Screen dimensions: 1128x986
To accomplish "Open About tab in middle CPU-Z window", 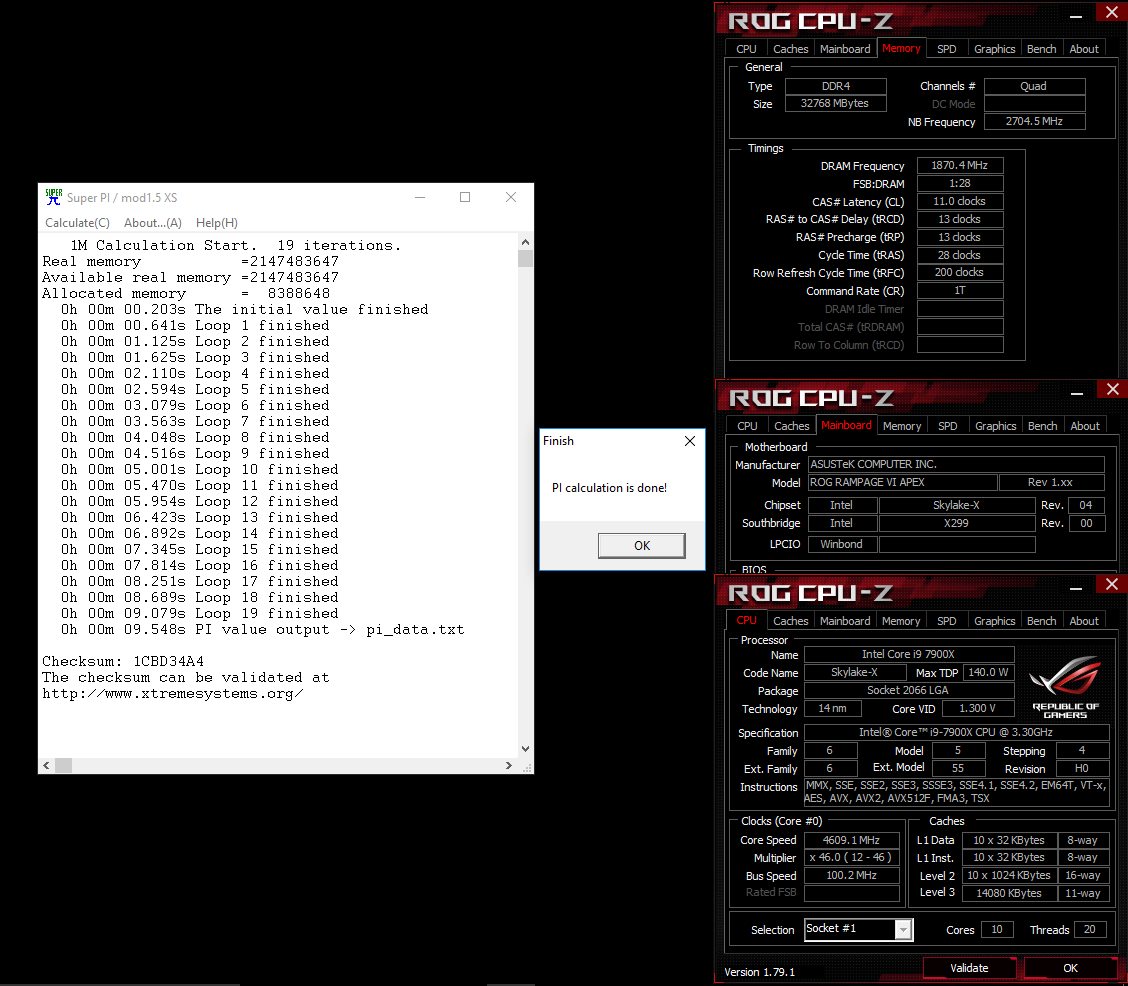I will pyautogui.click(x=1085, y=426).
